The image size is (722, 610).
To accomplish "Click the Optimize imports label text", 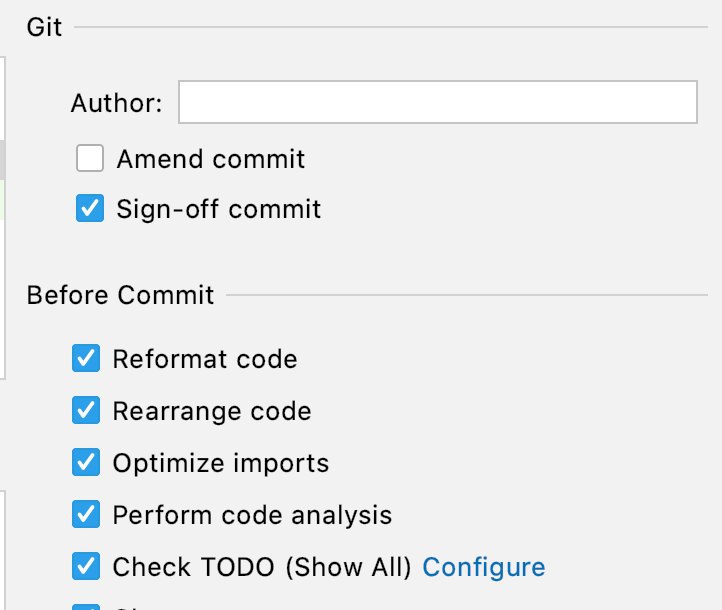I will 221,463.
